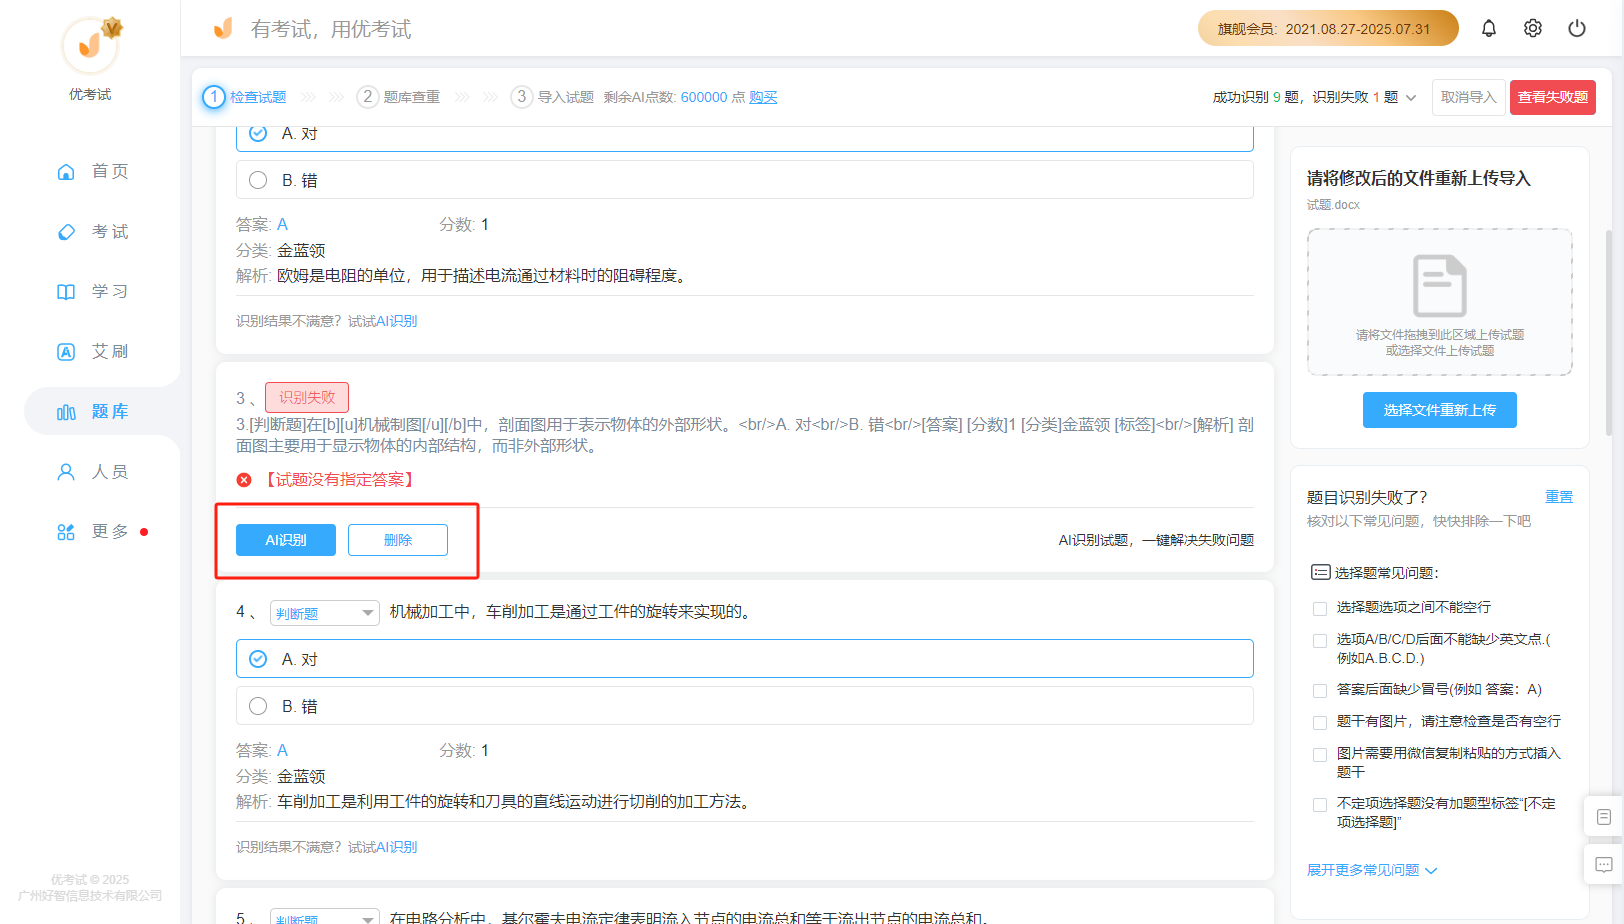This screenshot has width=1624, height=924.
Task: Open 考试 exam icon in sidebar
Action: 66,232
